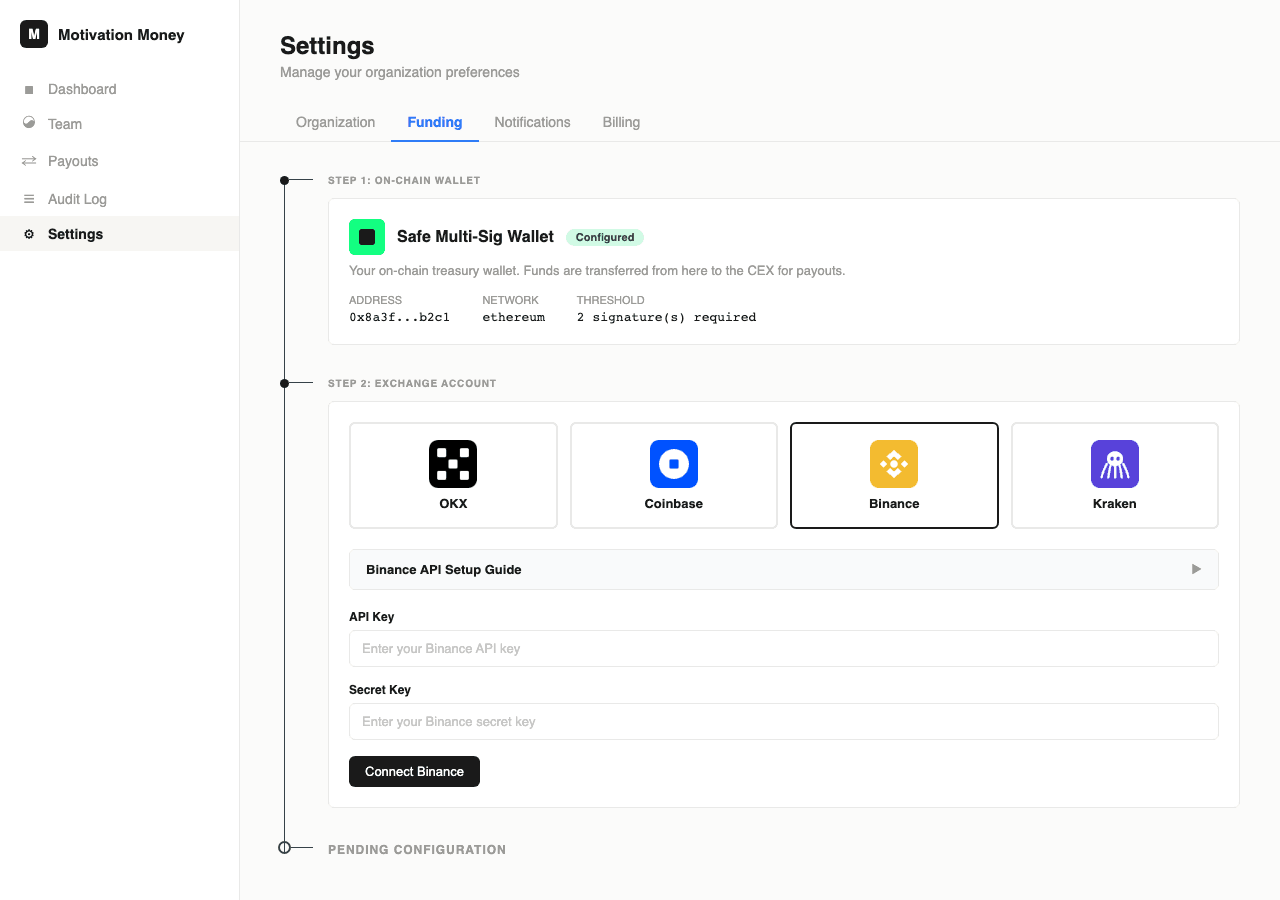This screenshot has width=1280, height=900.
Task: Open Dashboard from the sidebar
Action: [82, 89]
